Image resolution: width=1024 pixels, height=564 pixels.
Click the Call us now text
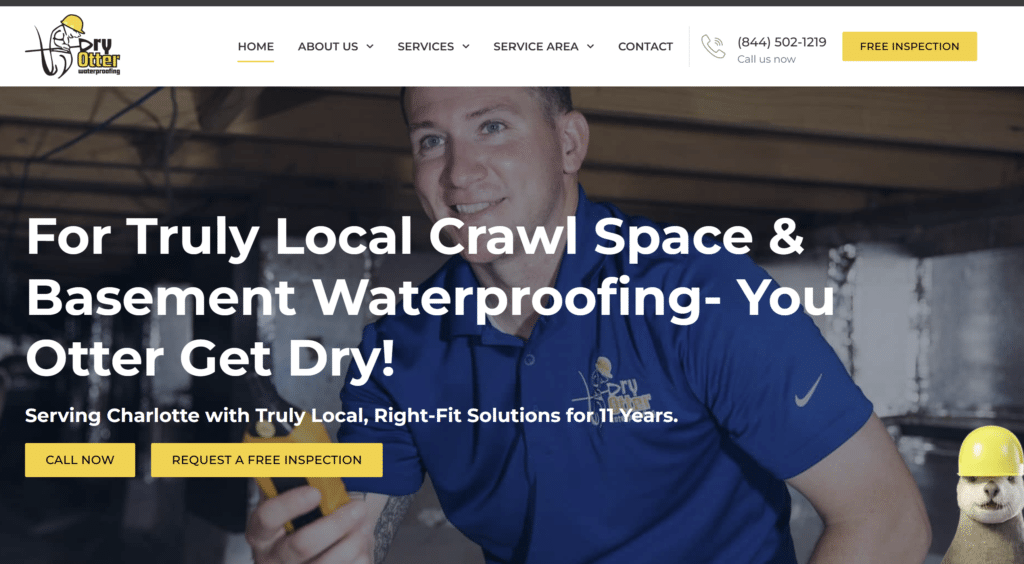(766, 59)
